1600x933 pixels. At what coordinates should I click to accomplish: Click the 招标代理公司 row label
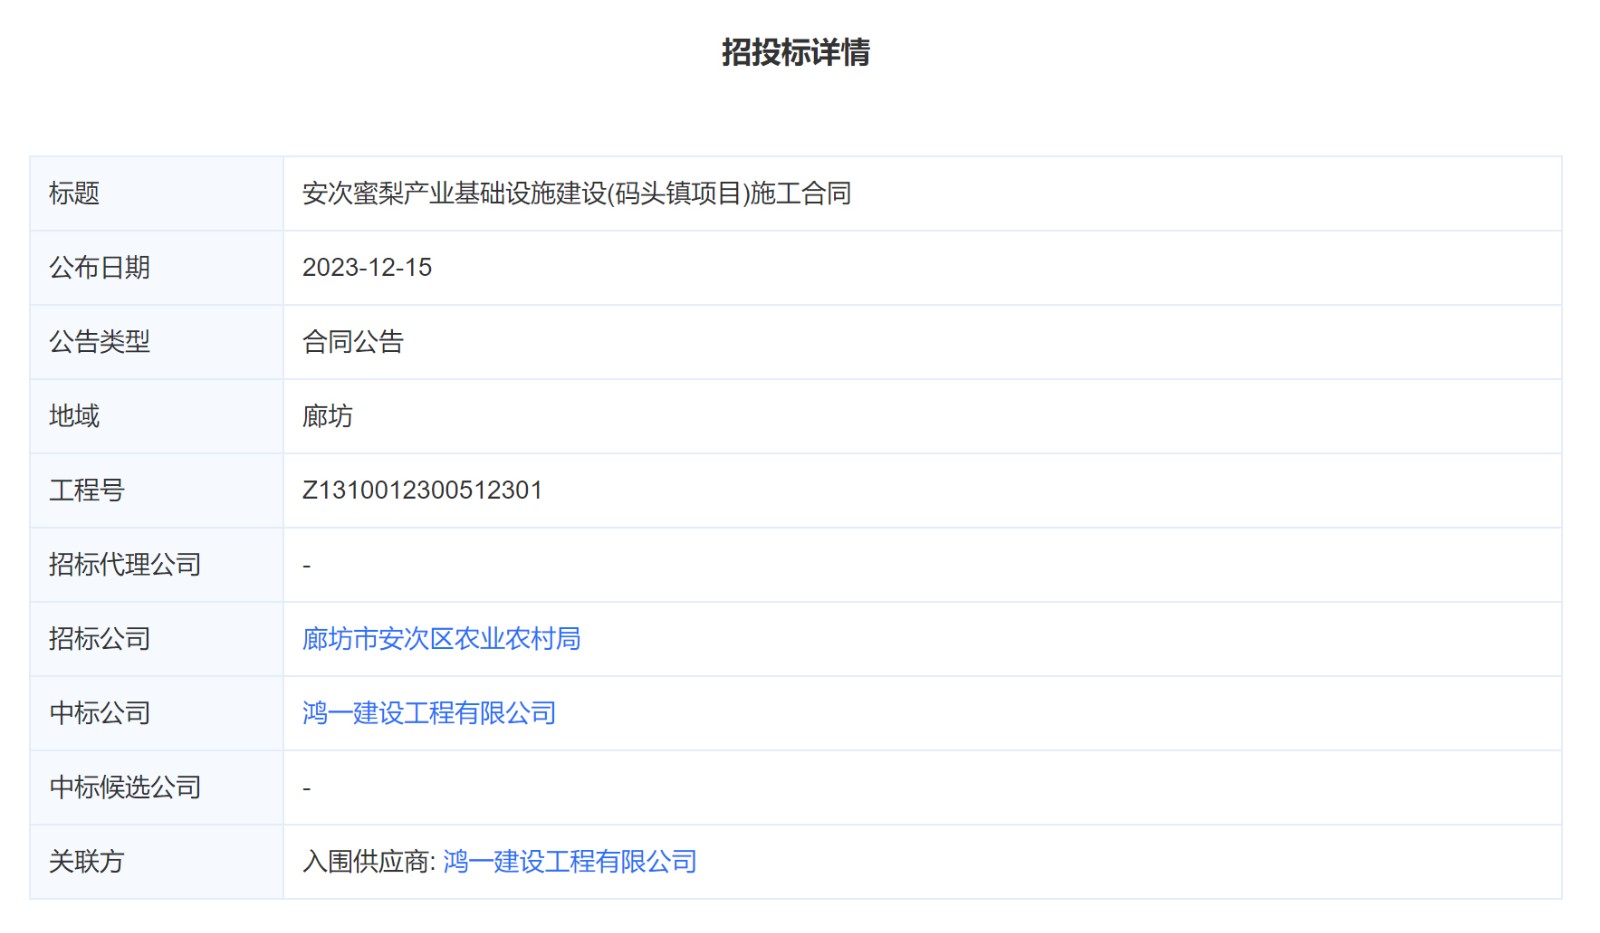coord(125,565)
